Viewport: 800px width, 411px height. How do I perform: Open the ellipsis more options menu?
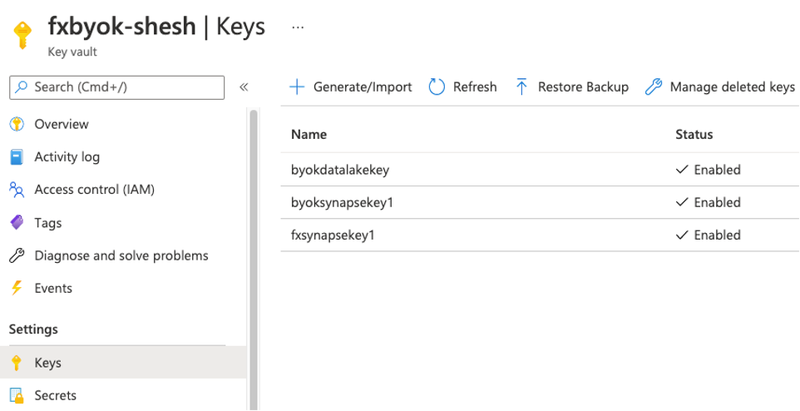click(298, 28)
